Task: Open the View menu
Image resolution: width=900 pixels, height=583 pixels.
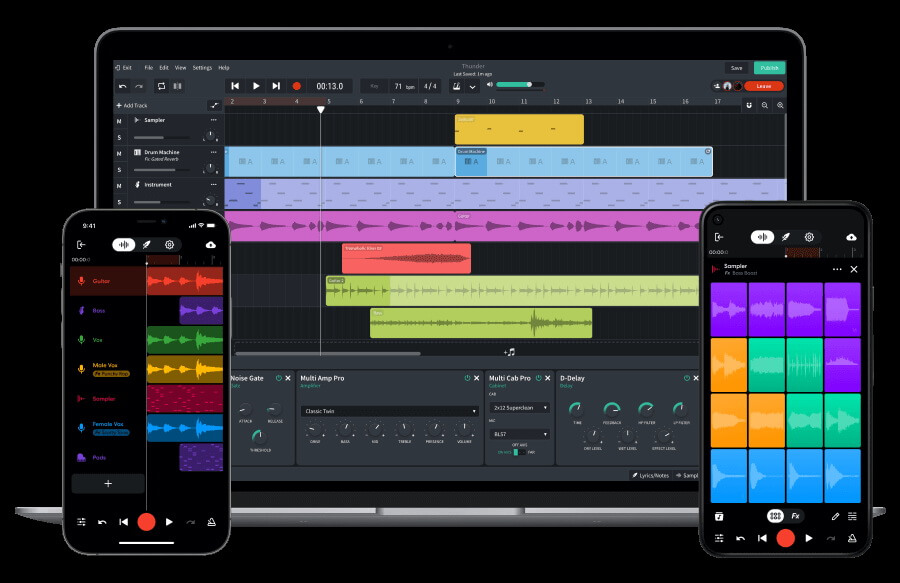Action: (180, 68)
